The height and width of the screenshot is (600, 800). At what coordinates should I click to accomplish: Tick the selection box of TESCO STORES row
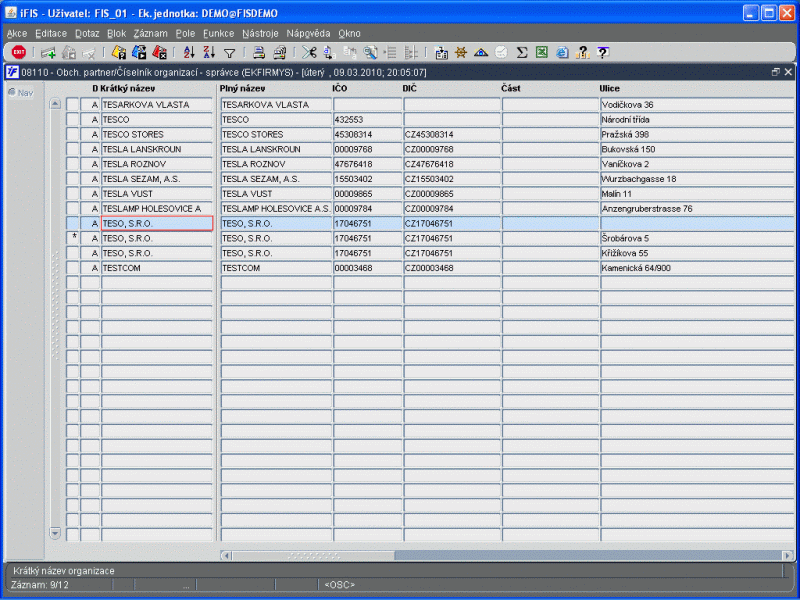72,134
